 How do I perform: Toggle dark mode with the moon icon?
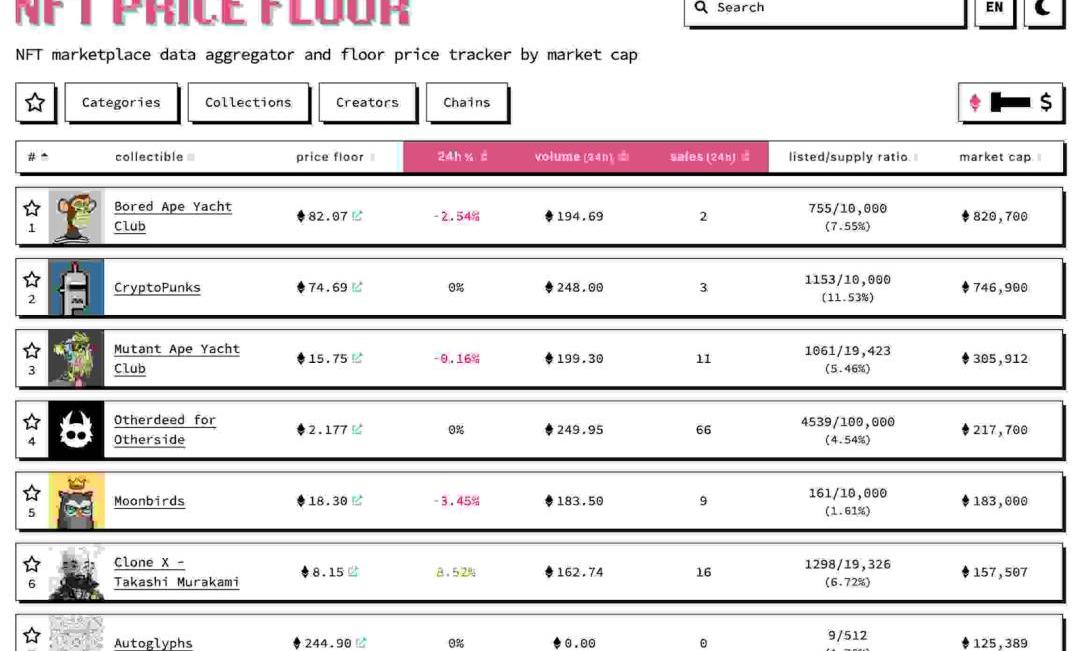pos(1043,8)
